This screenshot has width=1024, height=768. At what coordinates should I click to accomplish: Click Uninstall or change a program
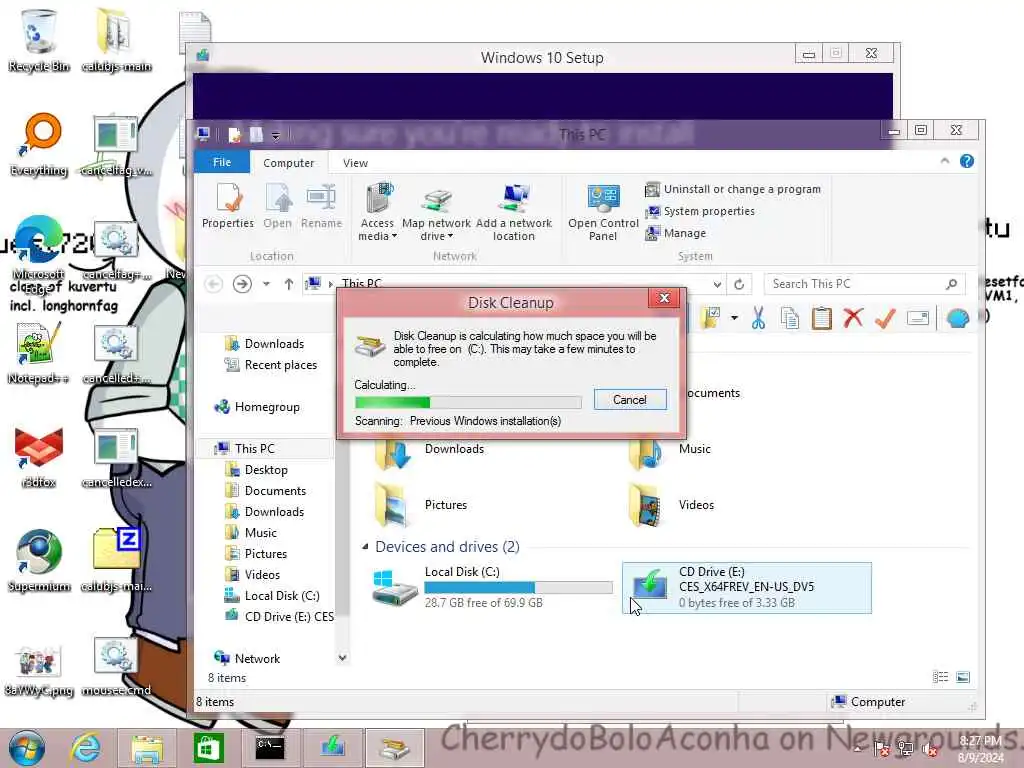click(733, 189)
